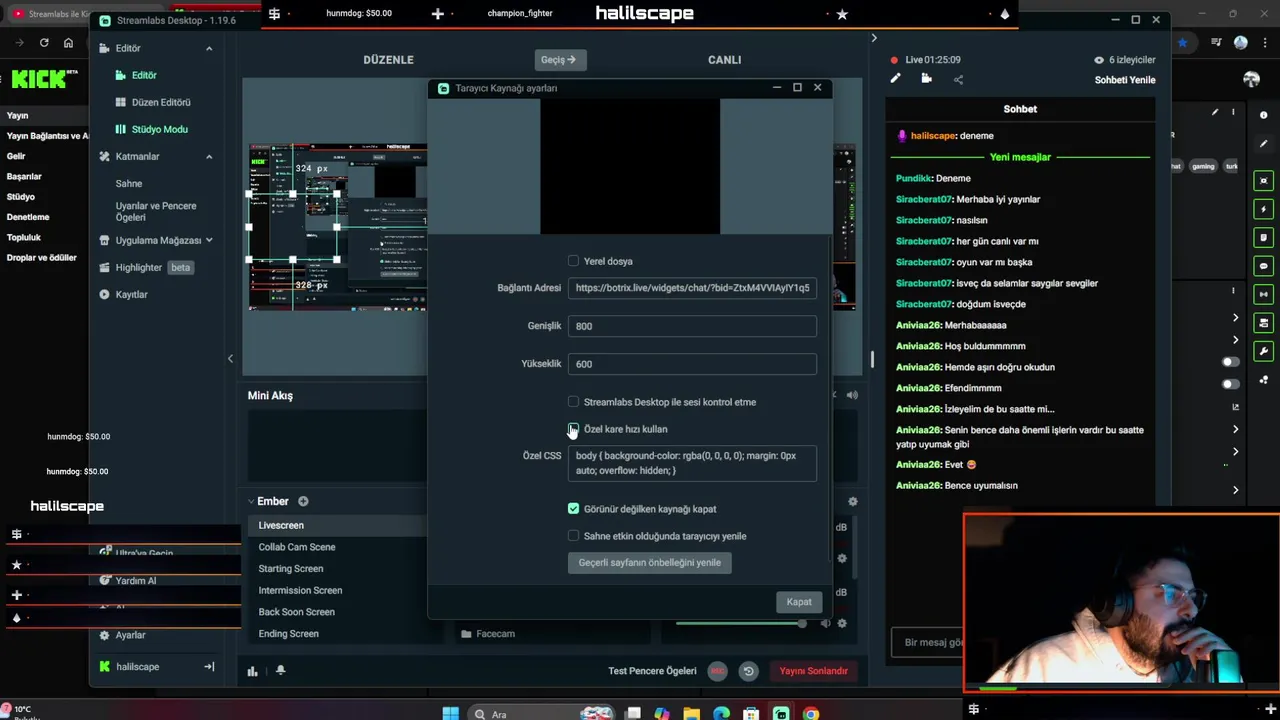The width and height of the screenshot is (1280, 720).
Task: Mute the lower mixer channel speaker icon
Action: coord(825,623)
